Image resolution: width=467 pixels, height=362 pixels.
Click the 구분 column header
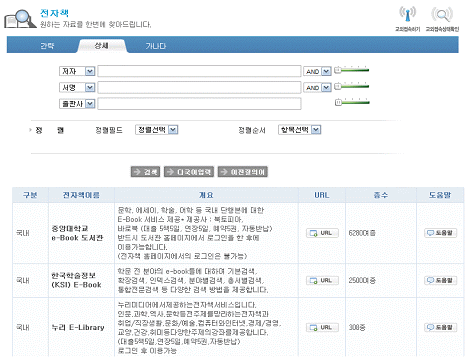30,195
